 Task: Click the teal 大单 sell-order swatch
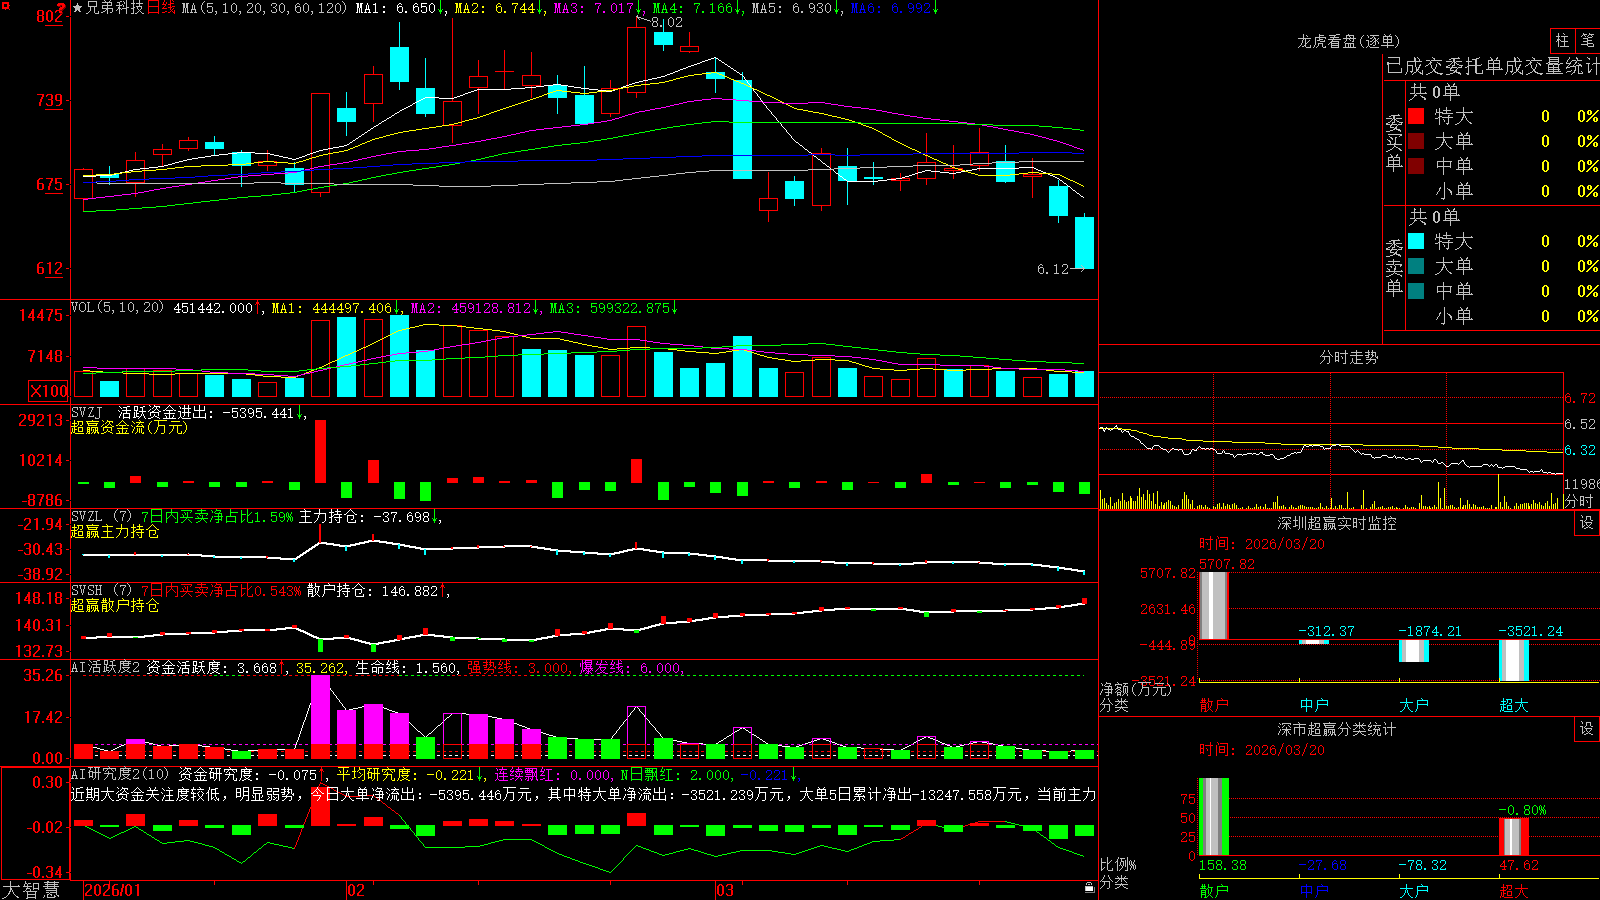tap(1416, 266)
